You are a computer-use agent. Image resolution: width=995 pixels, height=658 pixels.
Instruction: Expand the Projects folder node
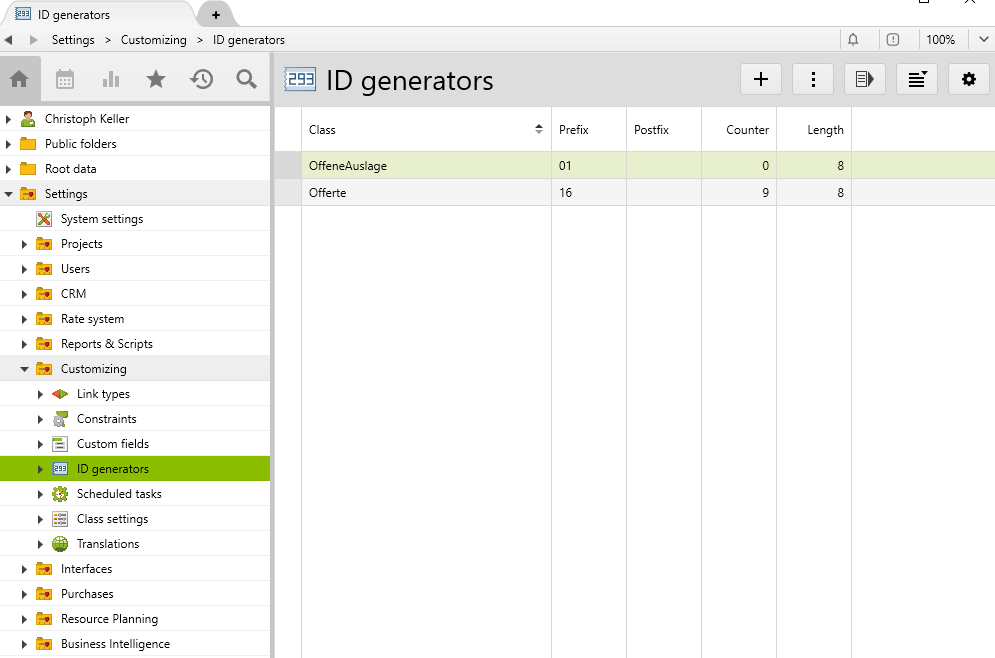(x=25, y=244)
